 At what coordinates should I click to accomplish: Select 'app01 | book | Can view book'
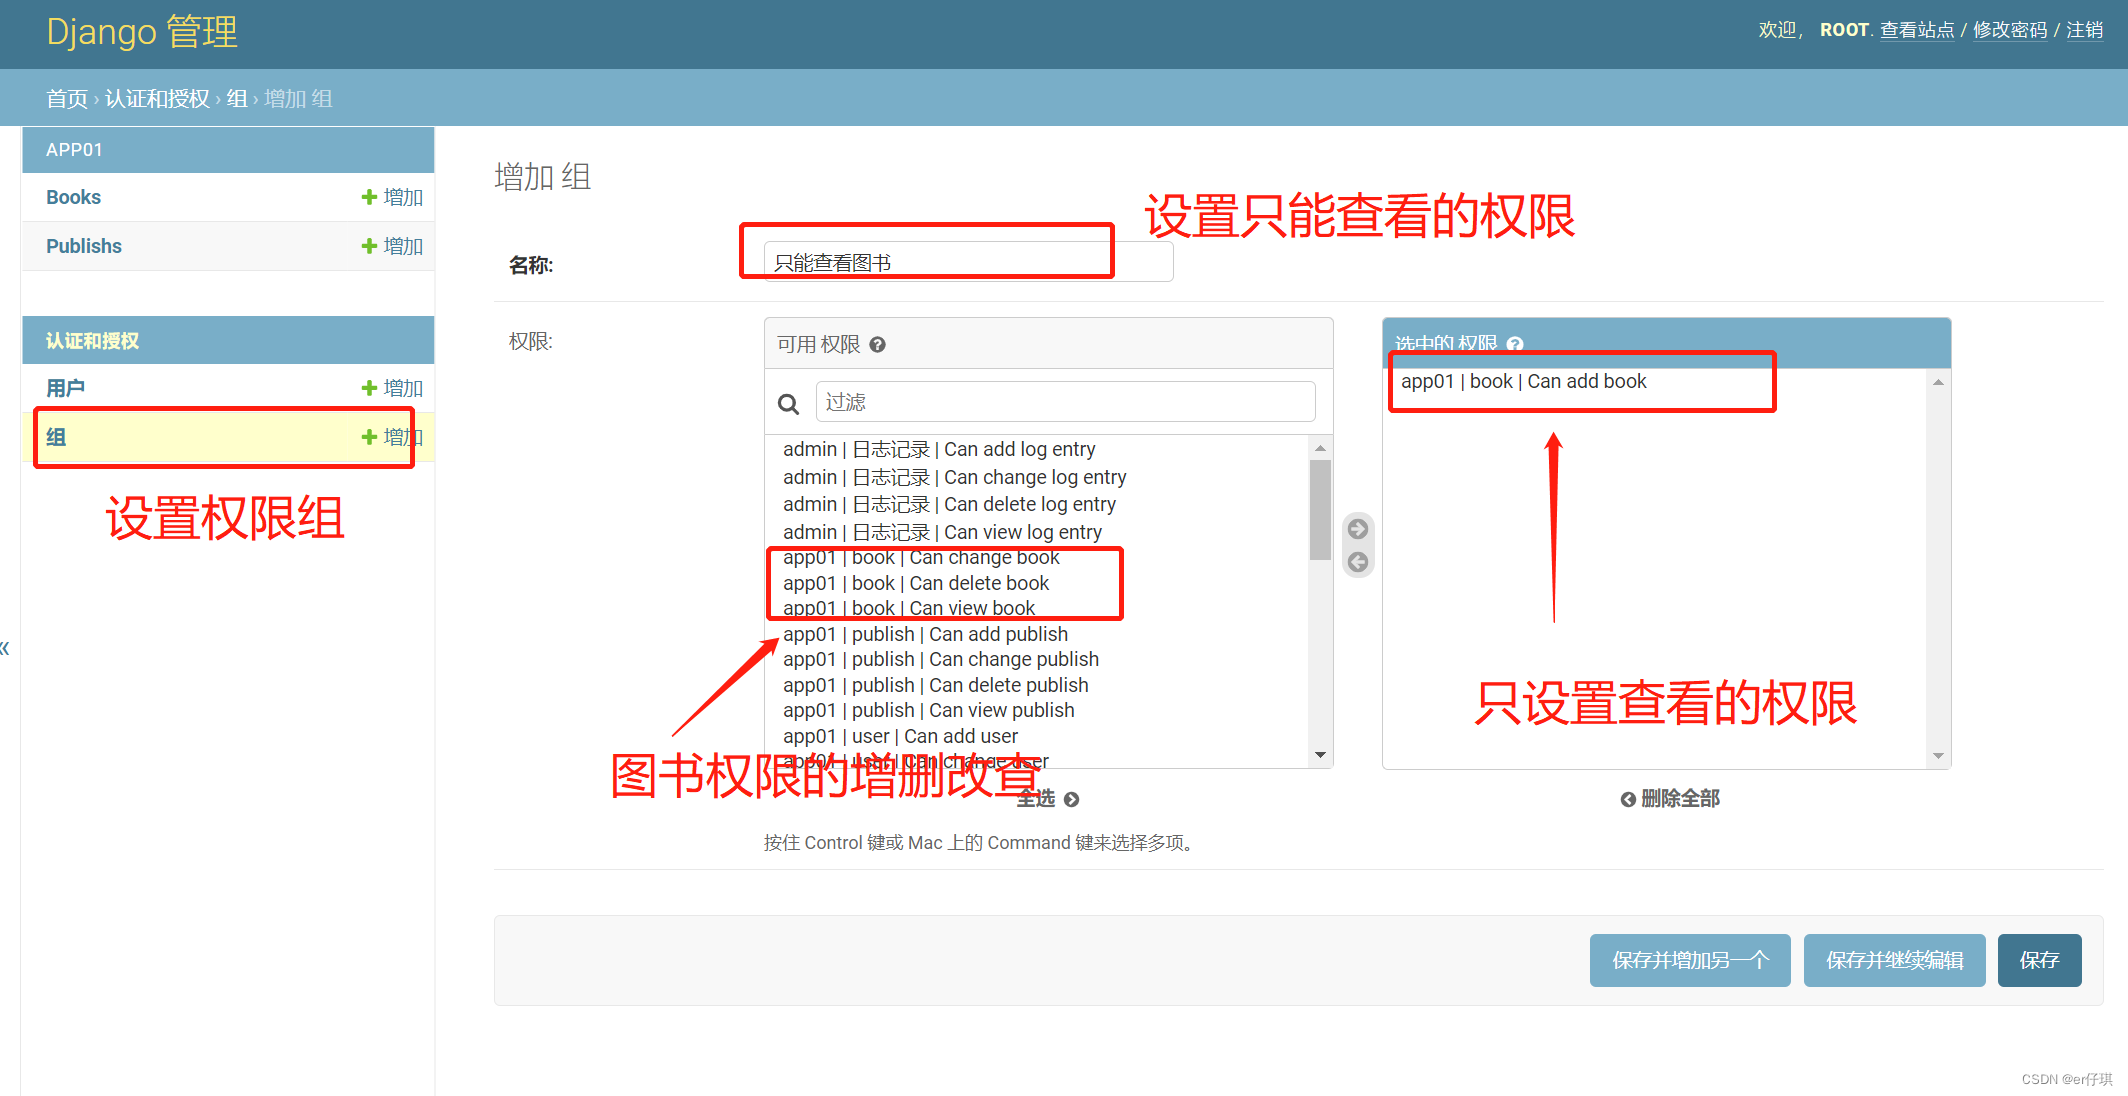[909, 608]
